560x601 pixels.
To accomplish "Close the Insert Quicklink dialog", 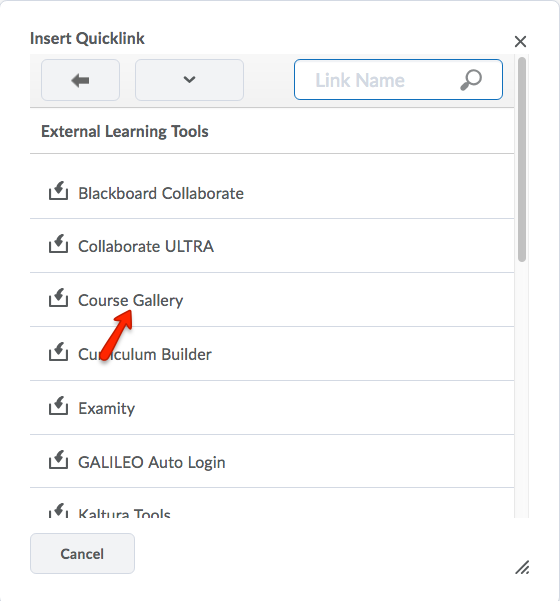I will coord(520,41).
